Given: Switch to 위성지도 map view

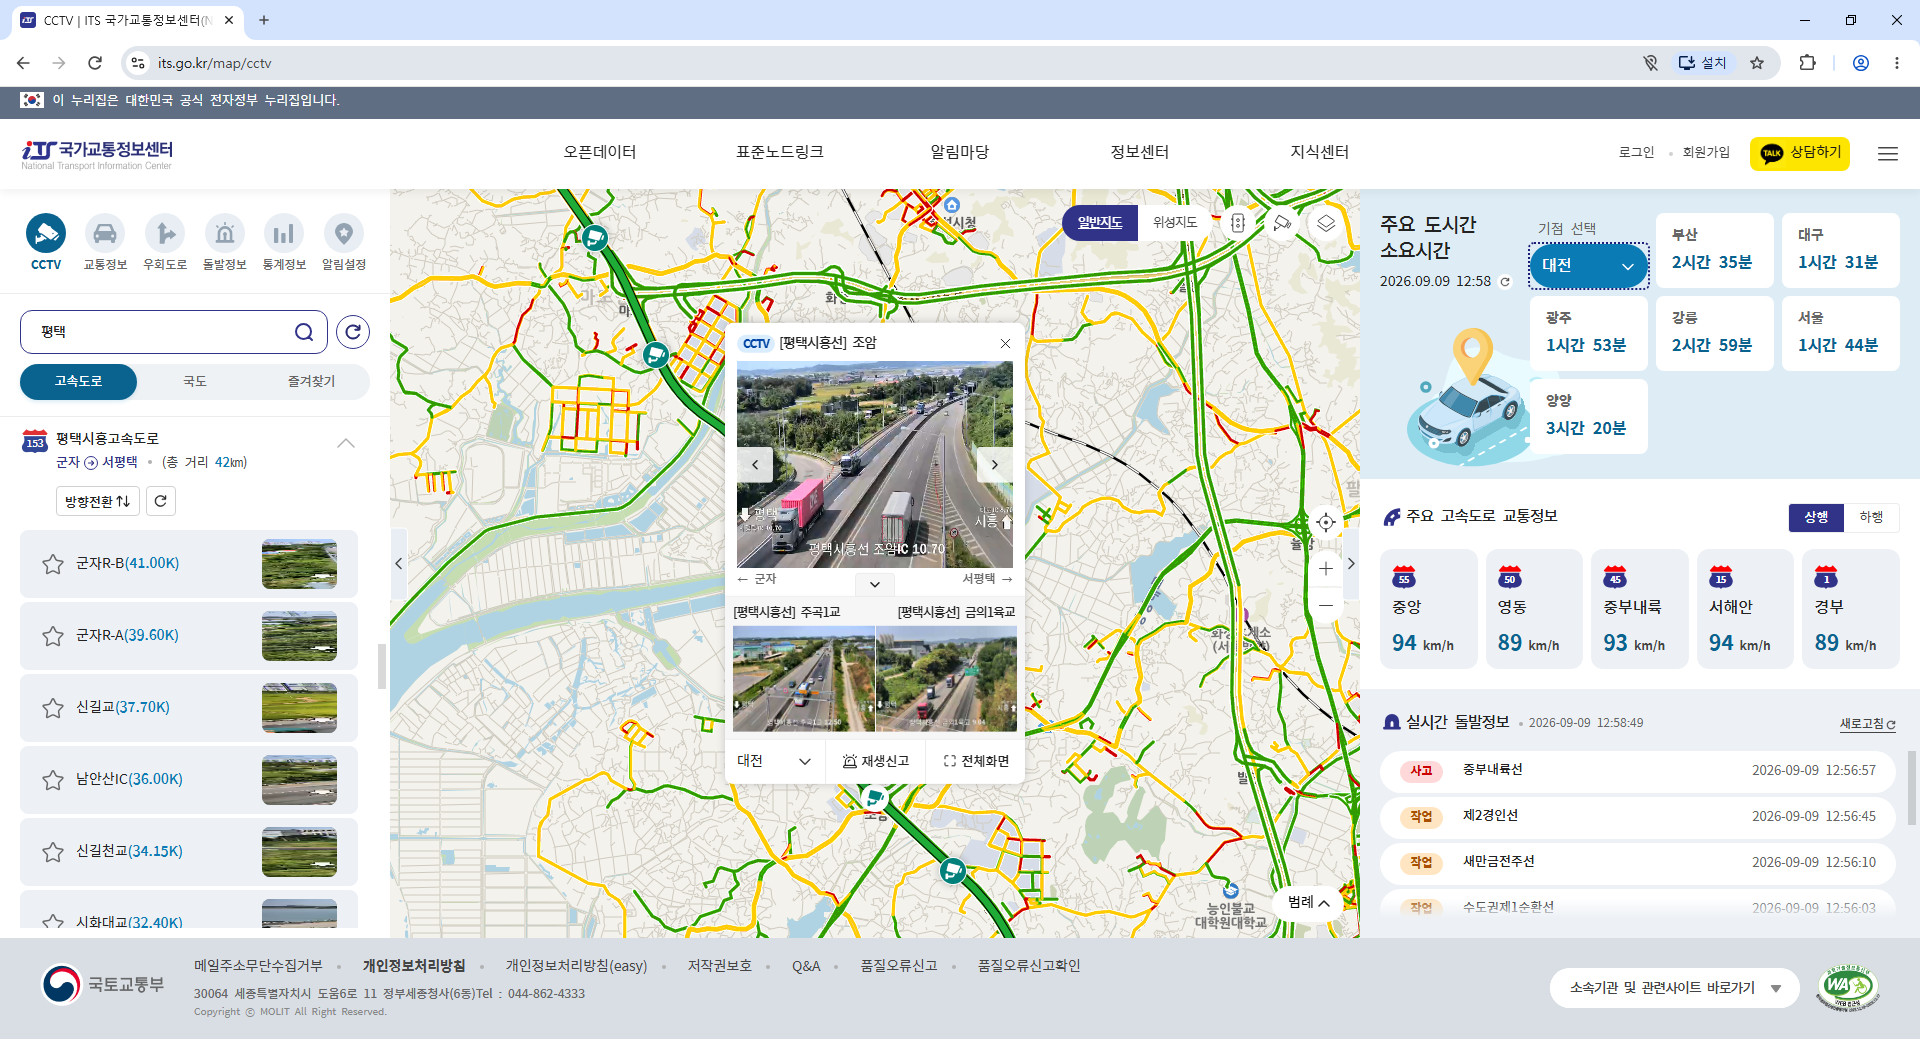Looking at the screenshot, I should [1175, 222].
